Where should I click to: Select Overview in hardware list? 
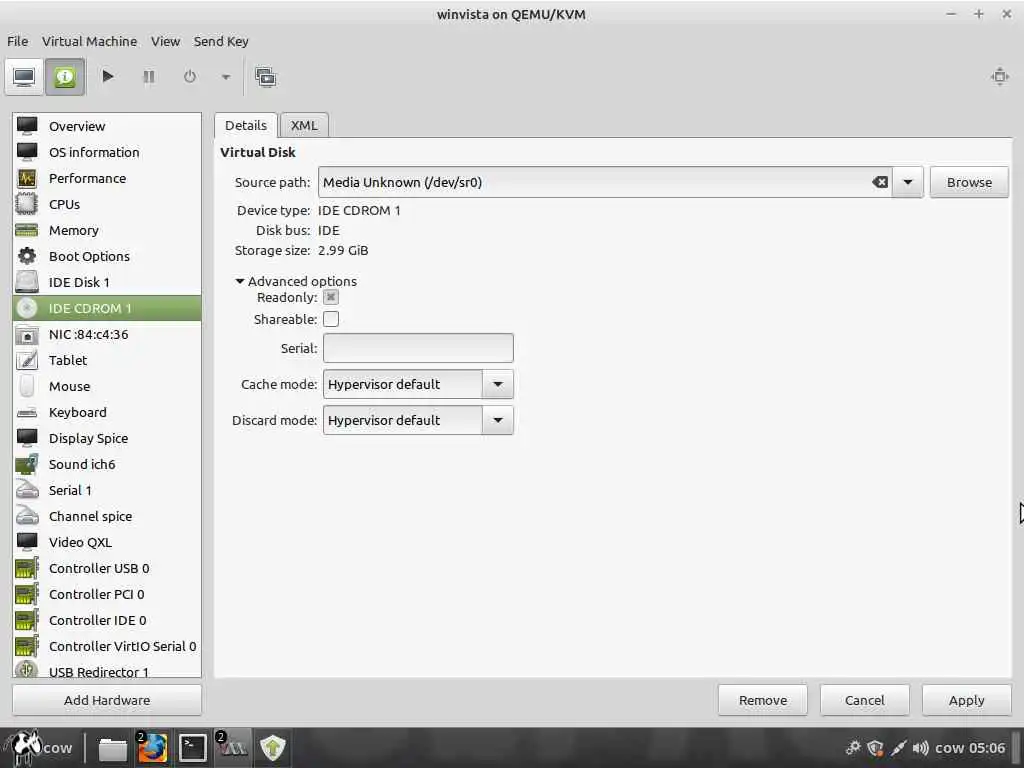pyautogui.click(x=106, y=126)
